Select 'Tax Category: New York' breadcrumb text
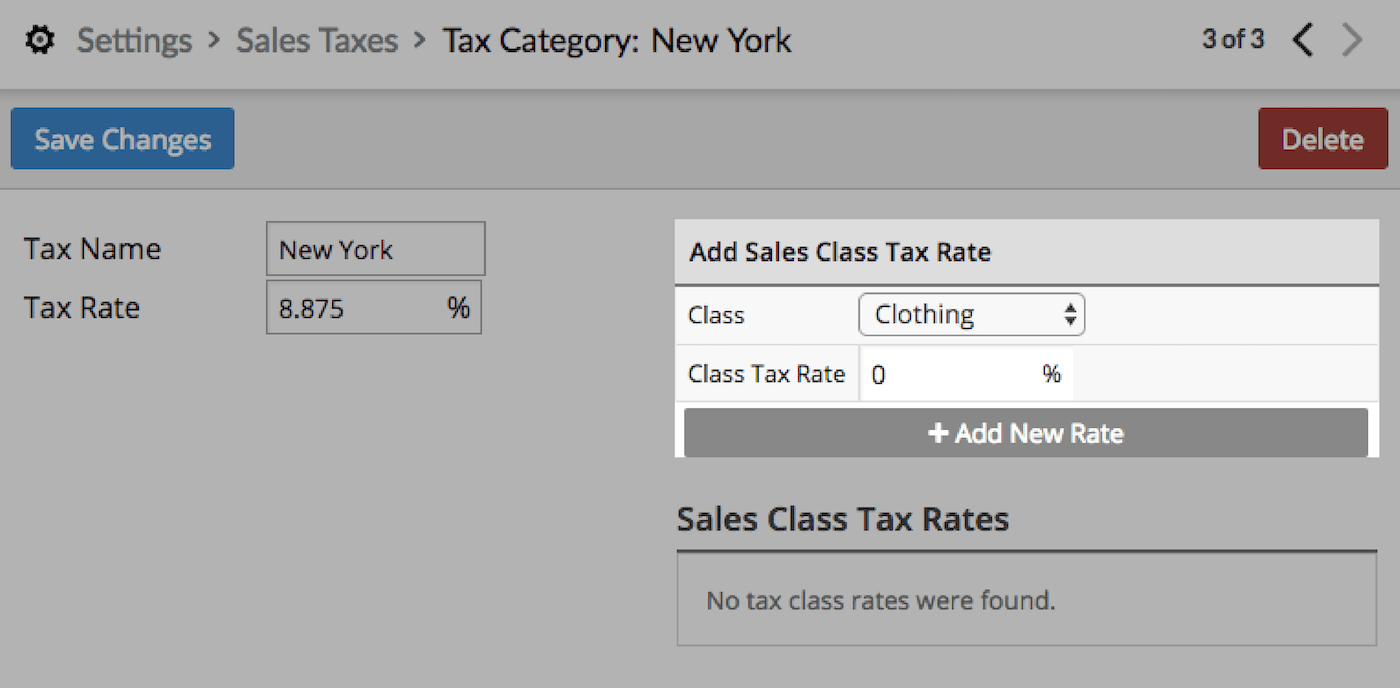The width and height of the screenshot is (1400, 688). [617, 41]
